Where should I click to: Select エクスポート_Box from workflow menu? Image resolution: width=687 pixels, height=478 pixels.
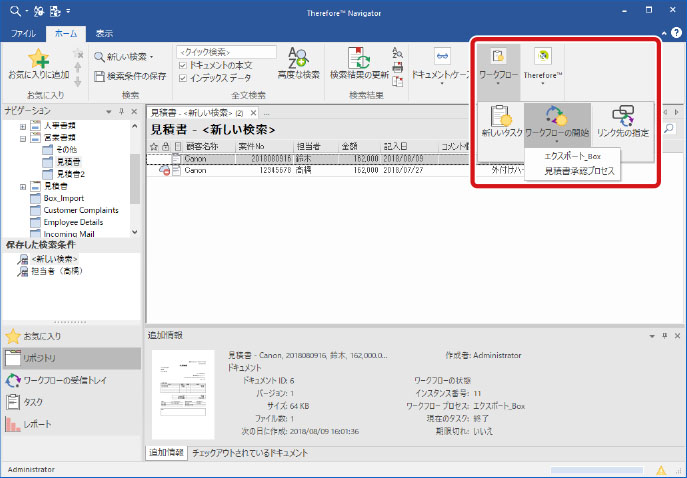click(x=574, y=156)
